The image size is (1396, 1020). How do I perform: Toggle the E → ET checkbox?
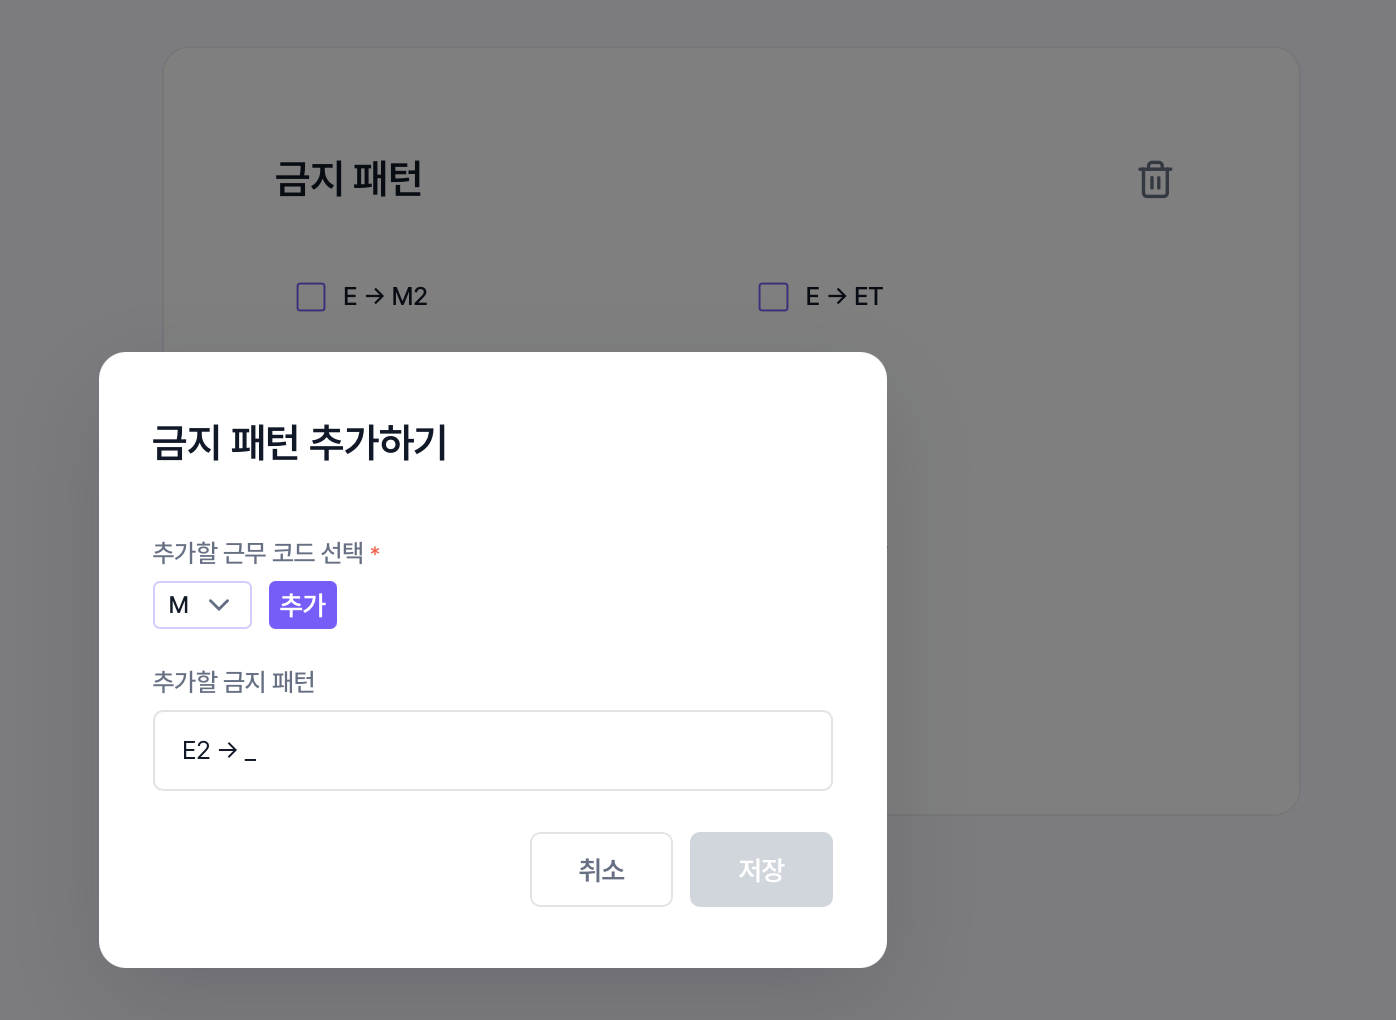(773, 297)
